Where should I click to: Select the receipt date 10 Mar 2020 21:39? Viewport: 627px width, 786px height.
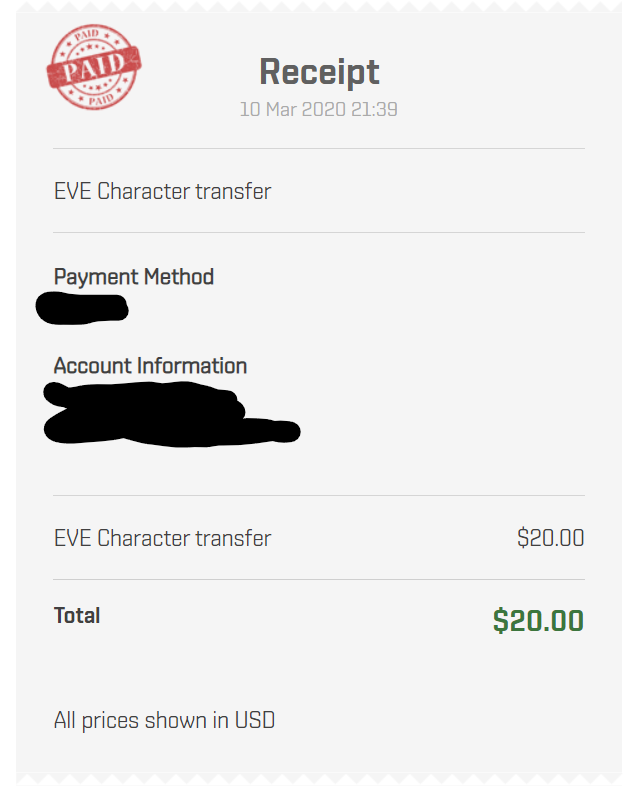coord(319,109)
